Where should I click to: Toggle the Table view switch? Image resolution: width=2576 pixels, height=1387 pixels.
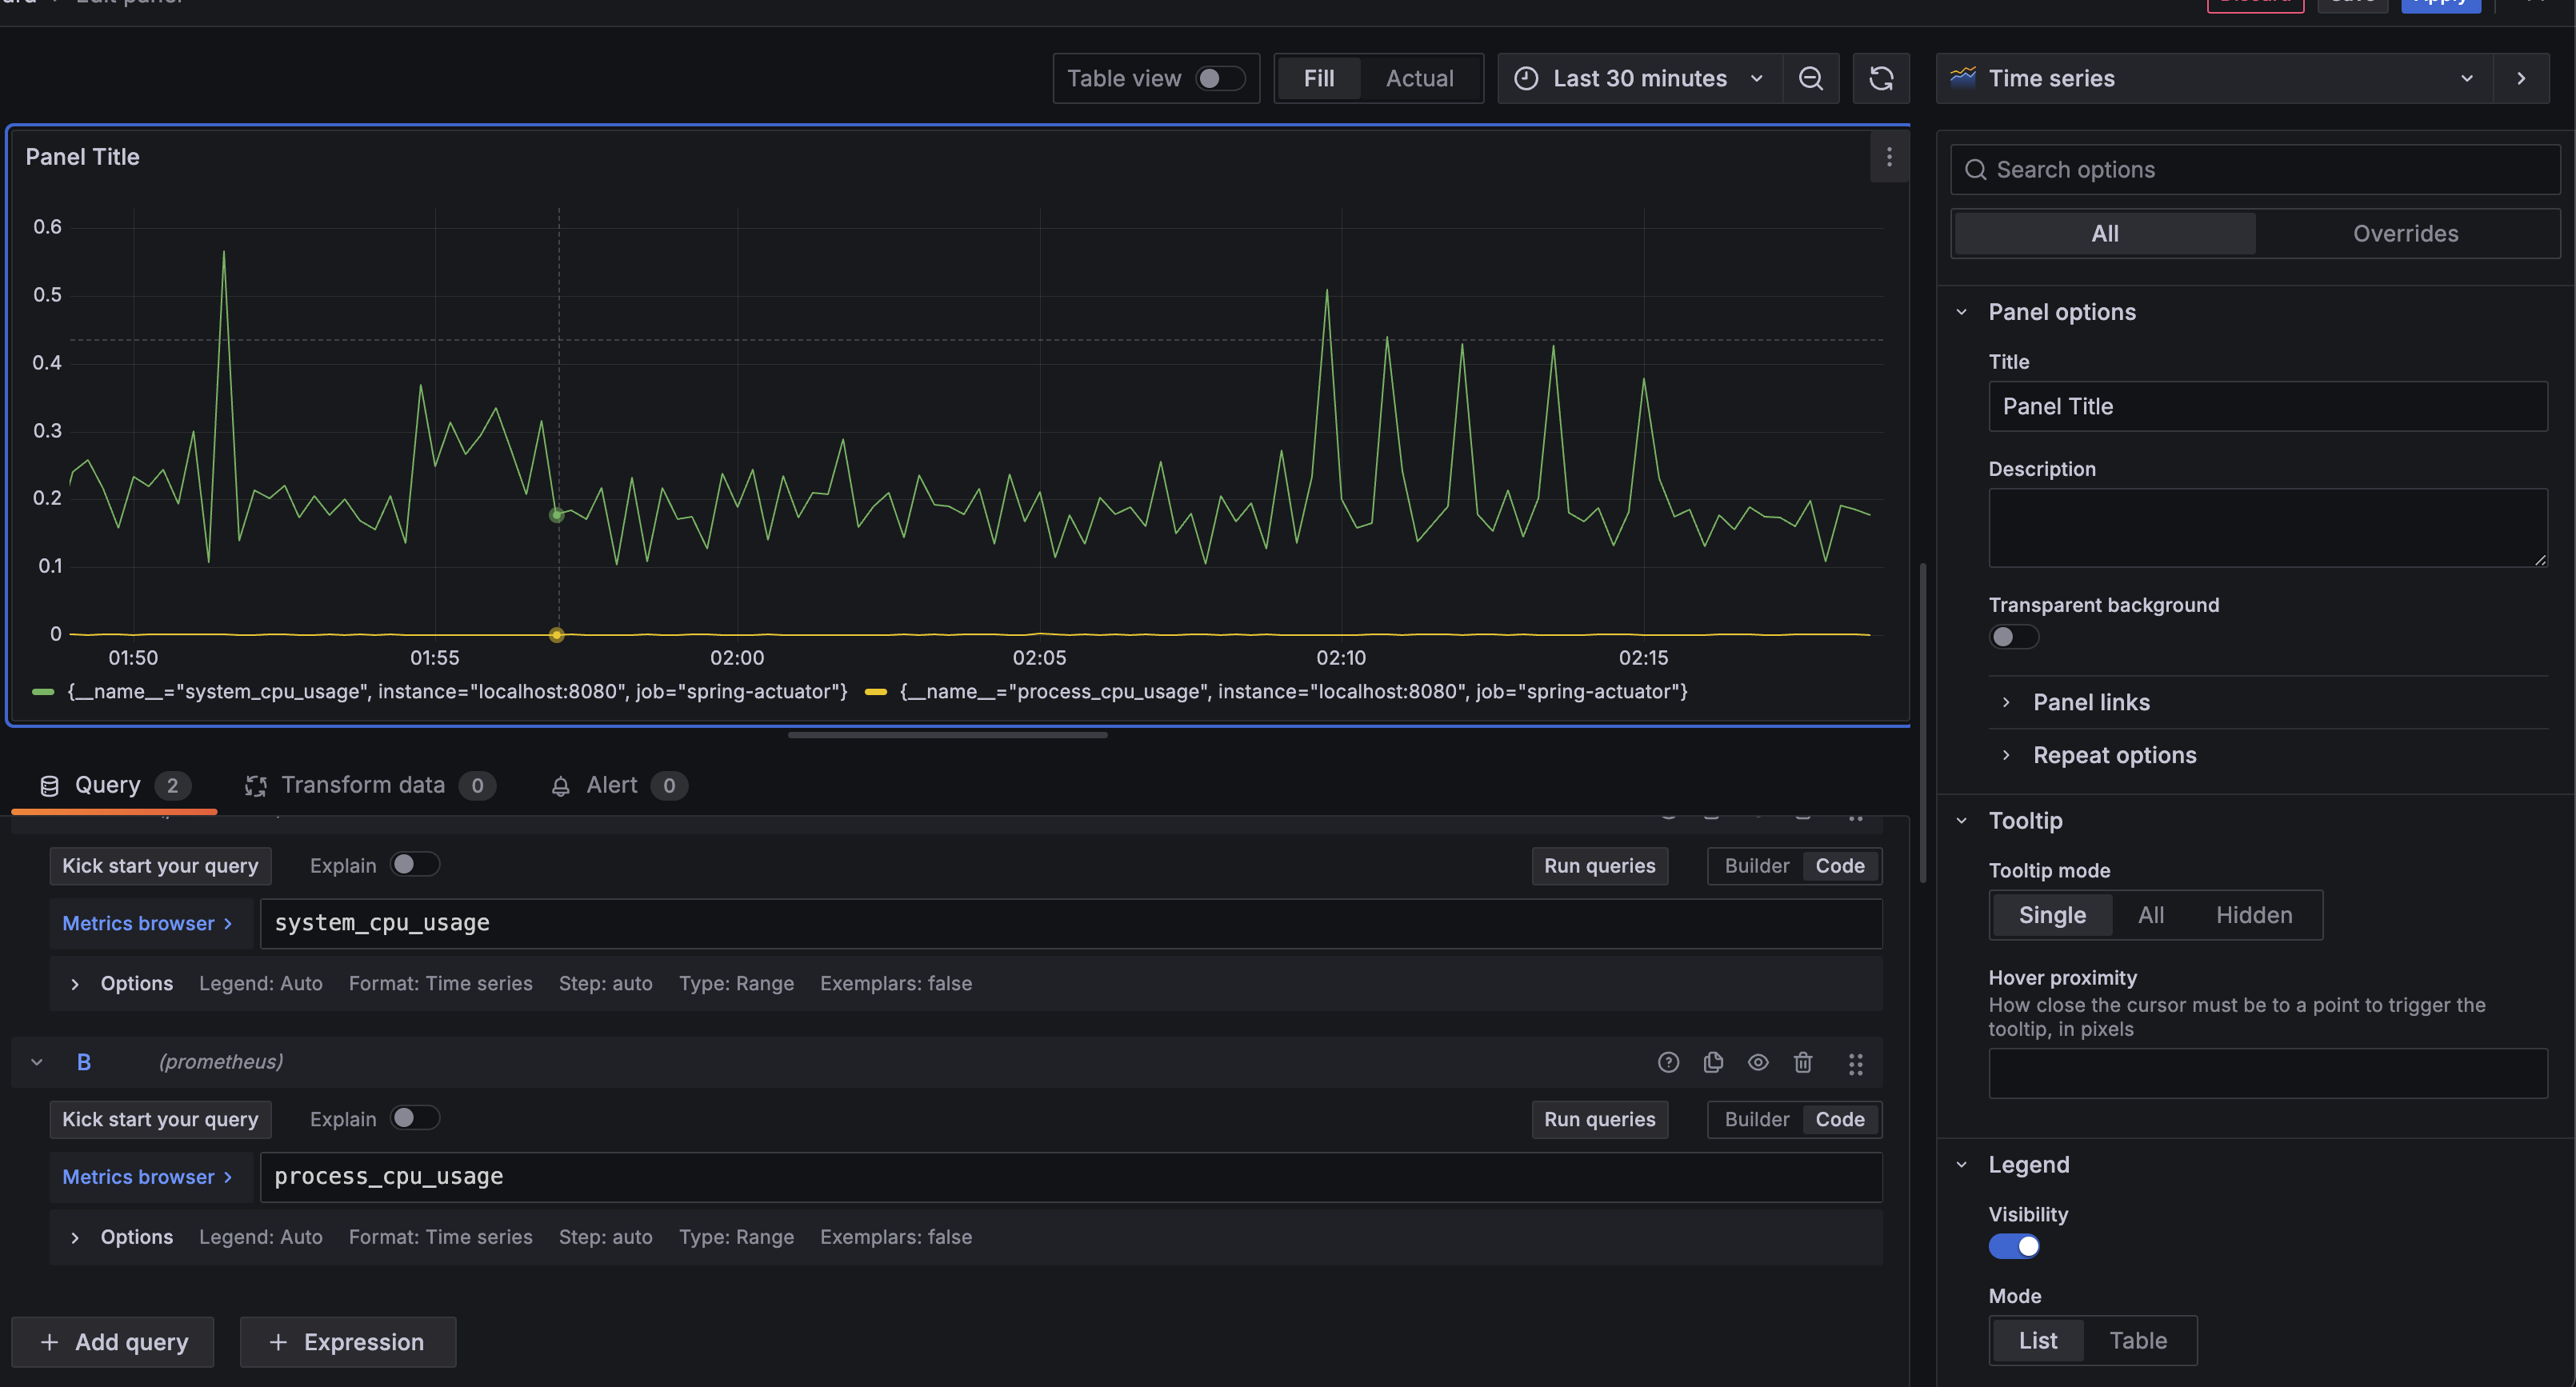coord(1220,78)
